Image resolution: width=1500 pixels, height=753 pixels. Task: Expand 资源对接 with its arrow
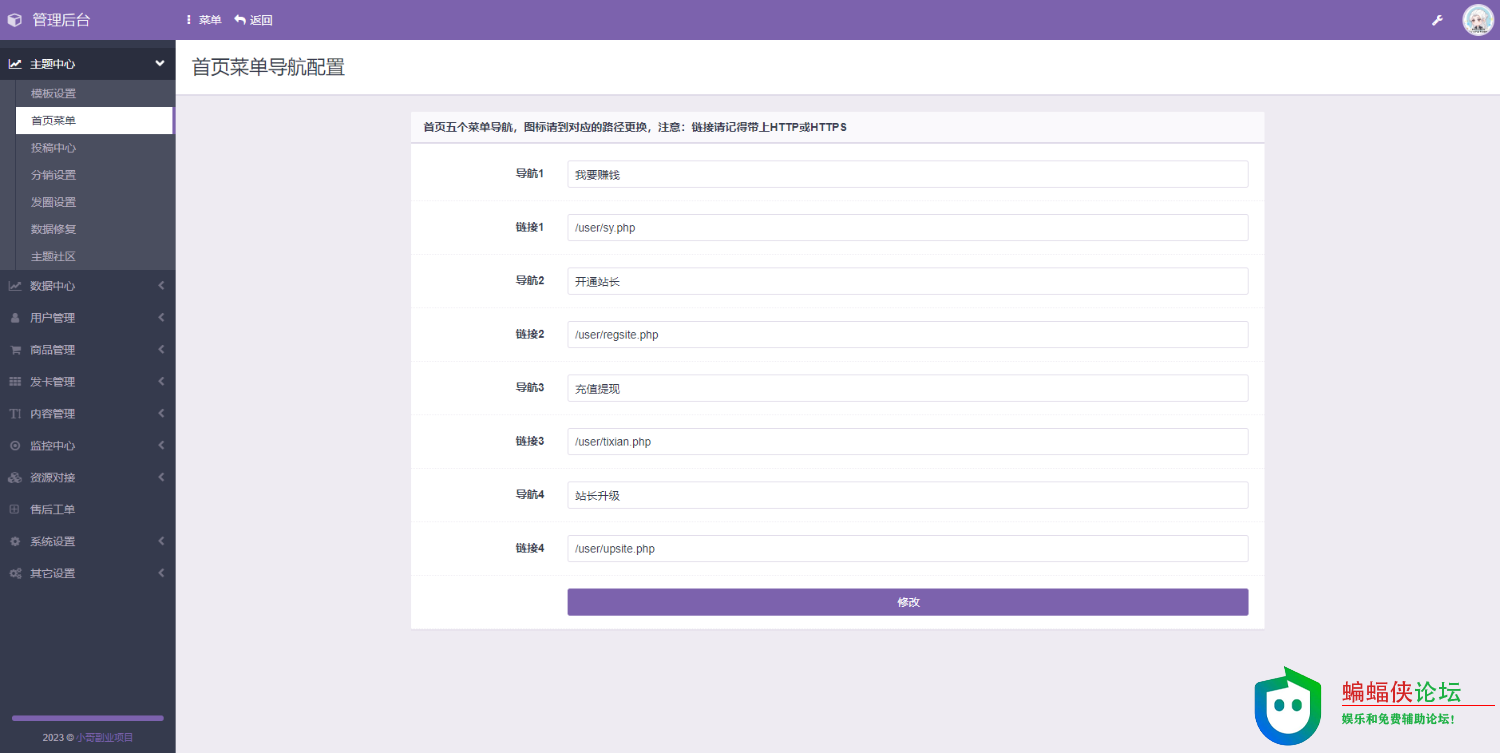pyautogui.click(x=161, y=478)
